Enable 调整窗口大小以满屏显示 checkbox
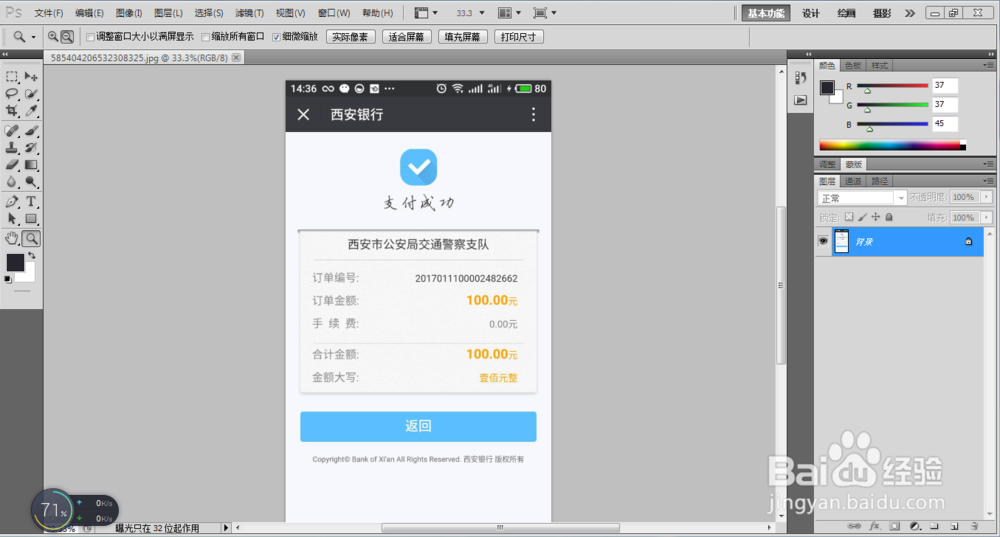The image size is (1000, 537). pyautogui.click(x=90, y=37)
